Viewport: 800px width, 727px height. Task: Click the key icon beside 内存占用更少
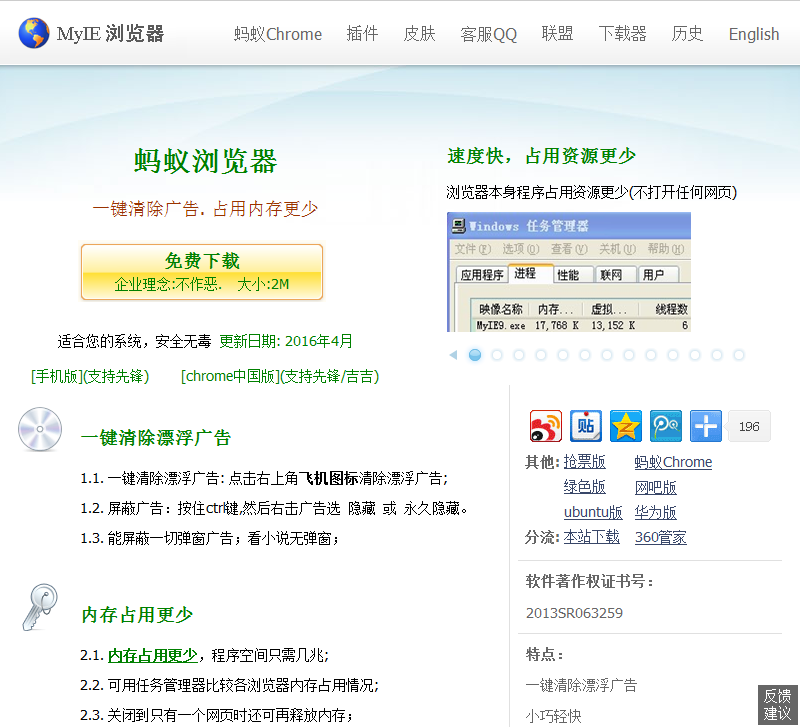point(40,607)
